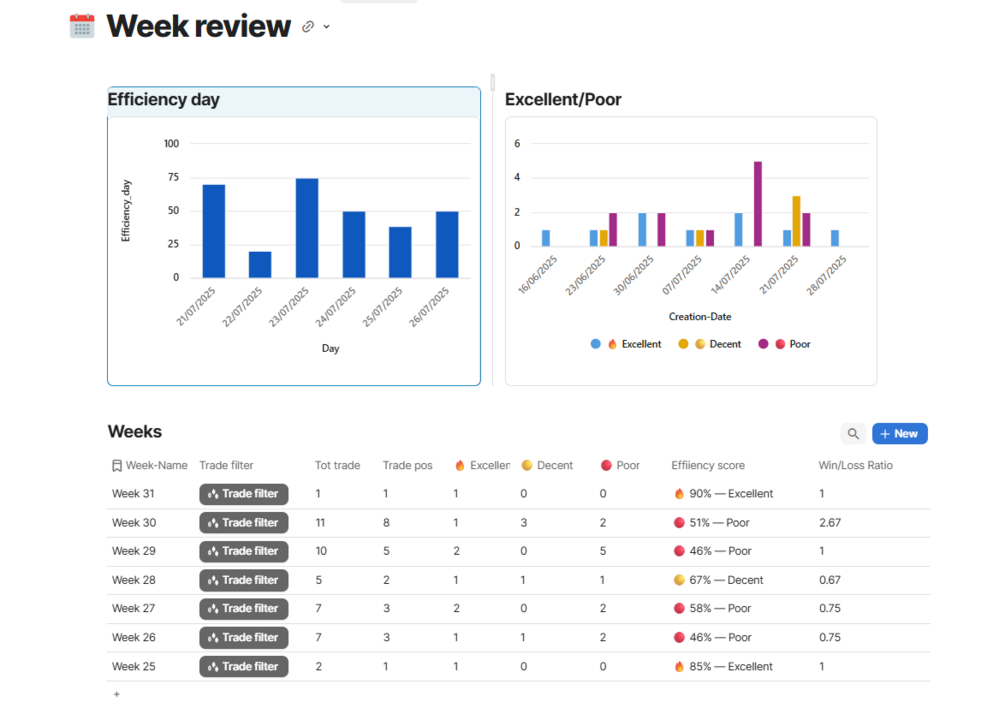Open search in the Weeks table
The height and width of the screenshot is (708, 1005).
point(853,434)
